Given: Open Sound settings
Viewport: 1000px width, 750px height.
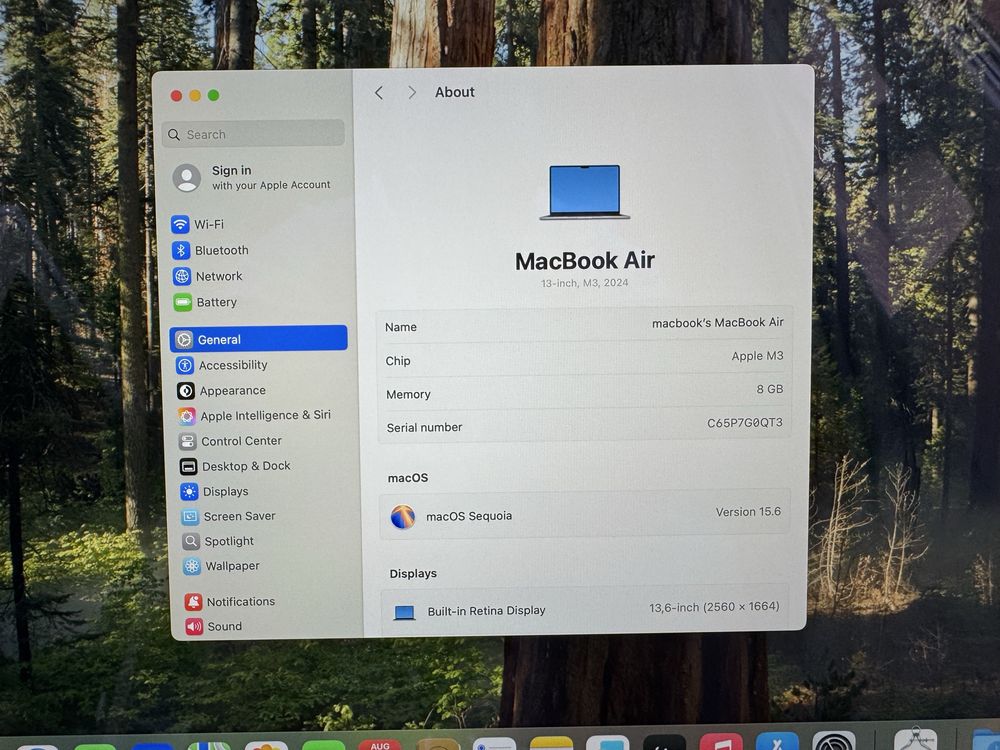Looking at the screenshot, I should [x=214, y=626].
